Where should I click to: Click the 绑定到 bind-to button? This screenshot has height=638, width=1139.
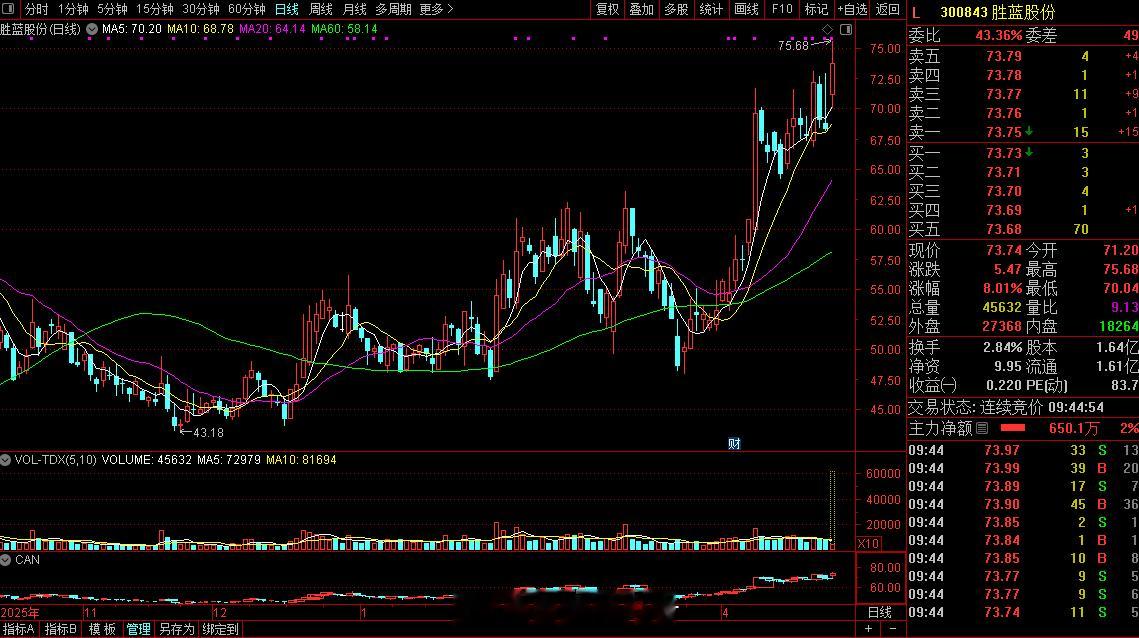click(x=220, y=629)
